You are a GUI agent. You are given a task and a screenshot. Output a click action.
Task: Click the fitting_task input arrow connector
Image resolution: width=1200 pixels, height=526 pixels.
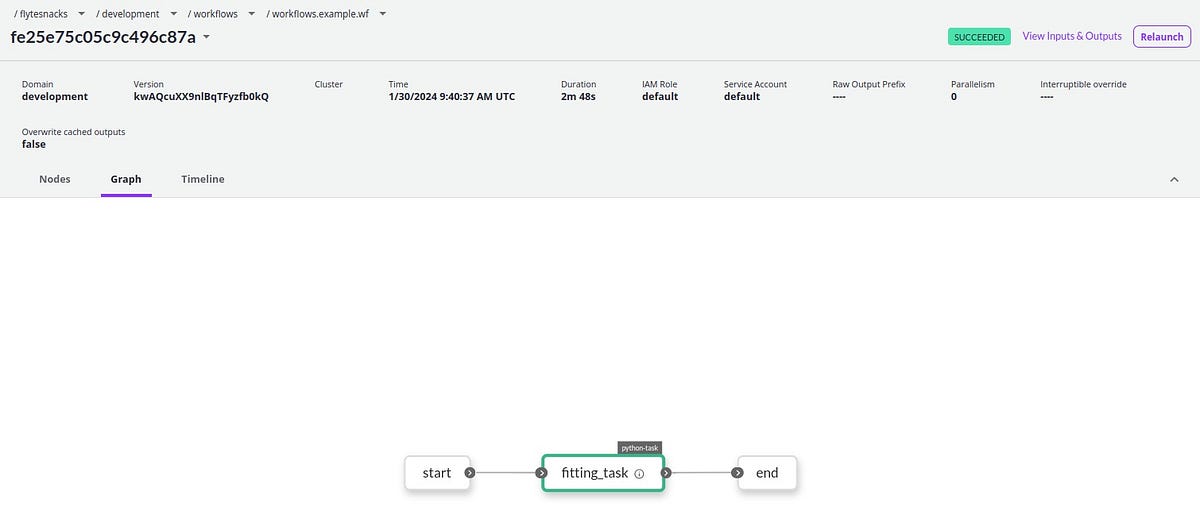(x=542, y=473)
